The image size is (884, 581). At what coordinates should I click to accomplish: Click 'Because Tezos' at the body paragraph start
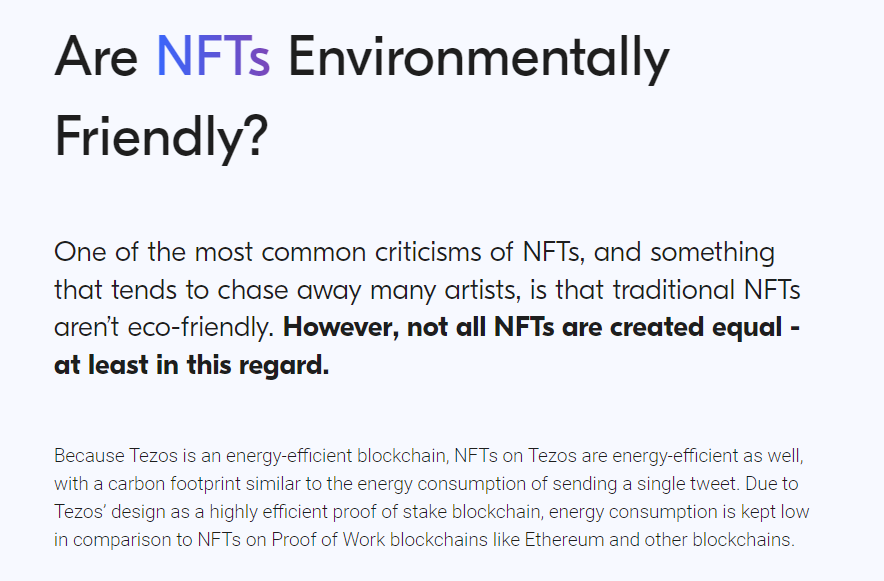pos(116,455)
